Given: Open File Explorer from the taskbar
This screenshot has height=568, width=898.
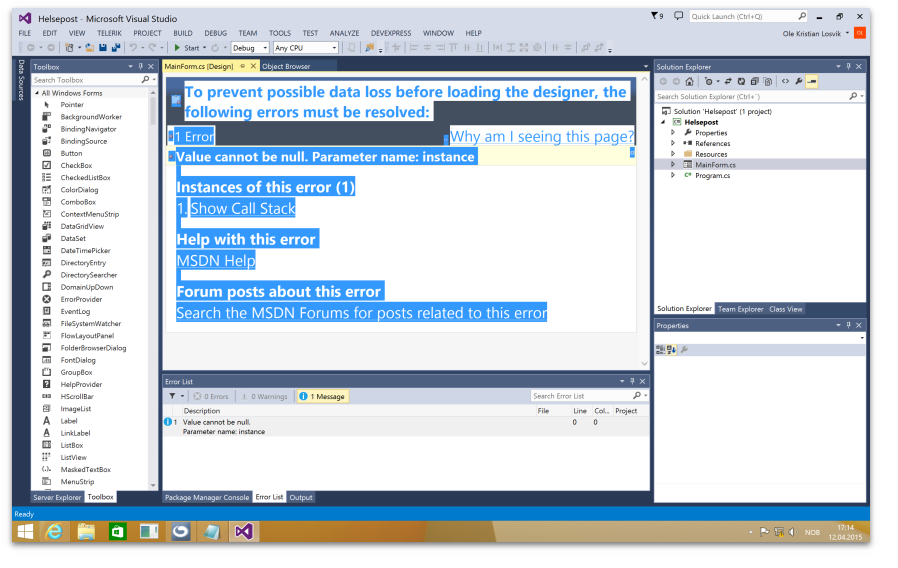Looking at the screenshot, I should point(86,532).
